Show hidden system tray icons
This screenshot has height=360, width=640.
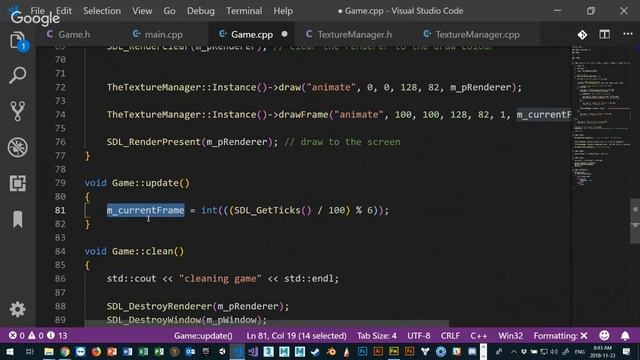point(513,351)
